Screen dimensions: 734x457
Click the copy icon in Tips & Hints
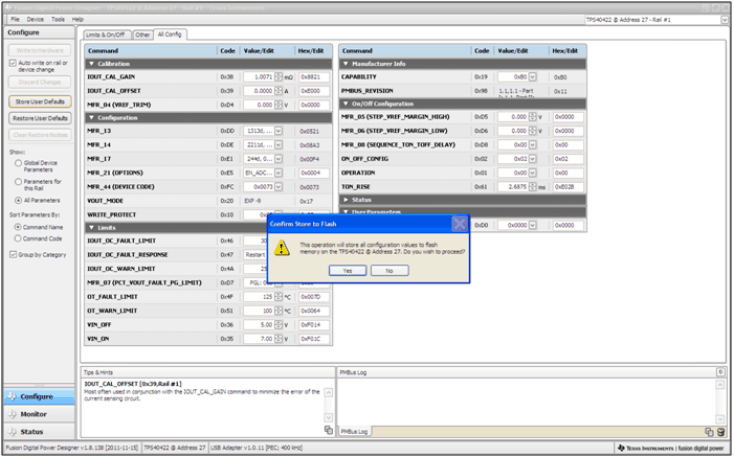click(327, 430)
